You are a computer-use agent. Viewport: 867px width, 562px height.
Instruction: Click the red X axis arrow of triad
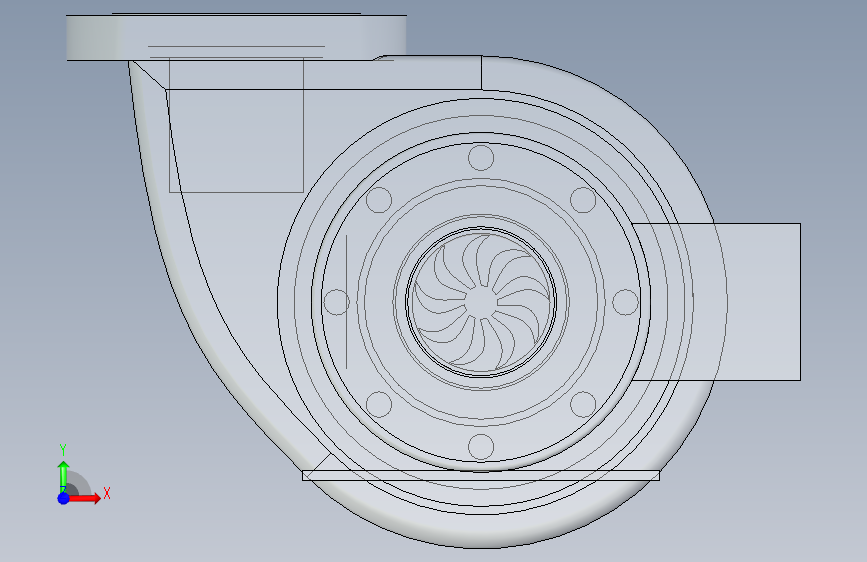pos(84,498)
